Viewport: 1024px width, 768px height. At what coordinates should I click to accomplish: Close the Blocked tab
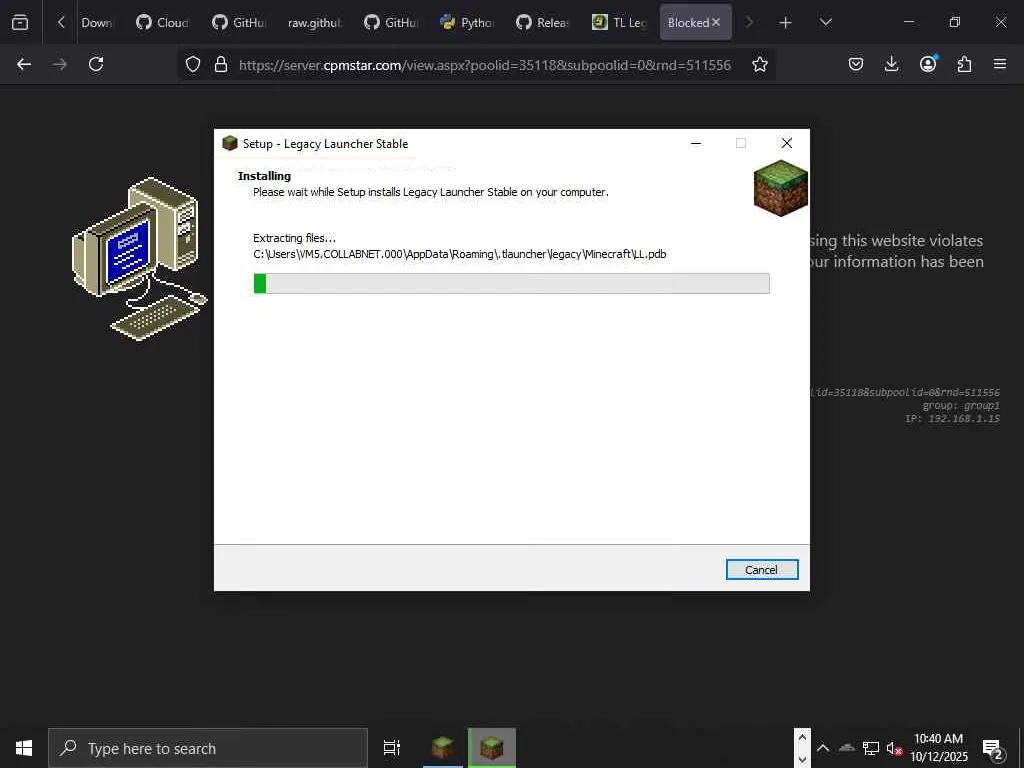(x=716, y=22)
